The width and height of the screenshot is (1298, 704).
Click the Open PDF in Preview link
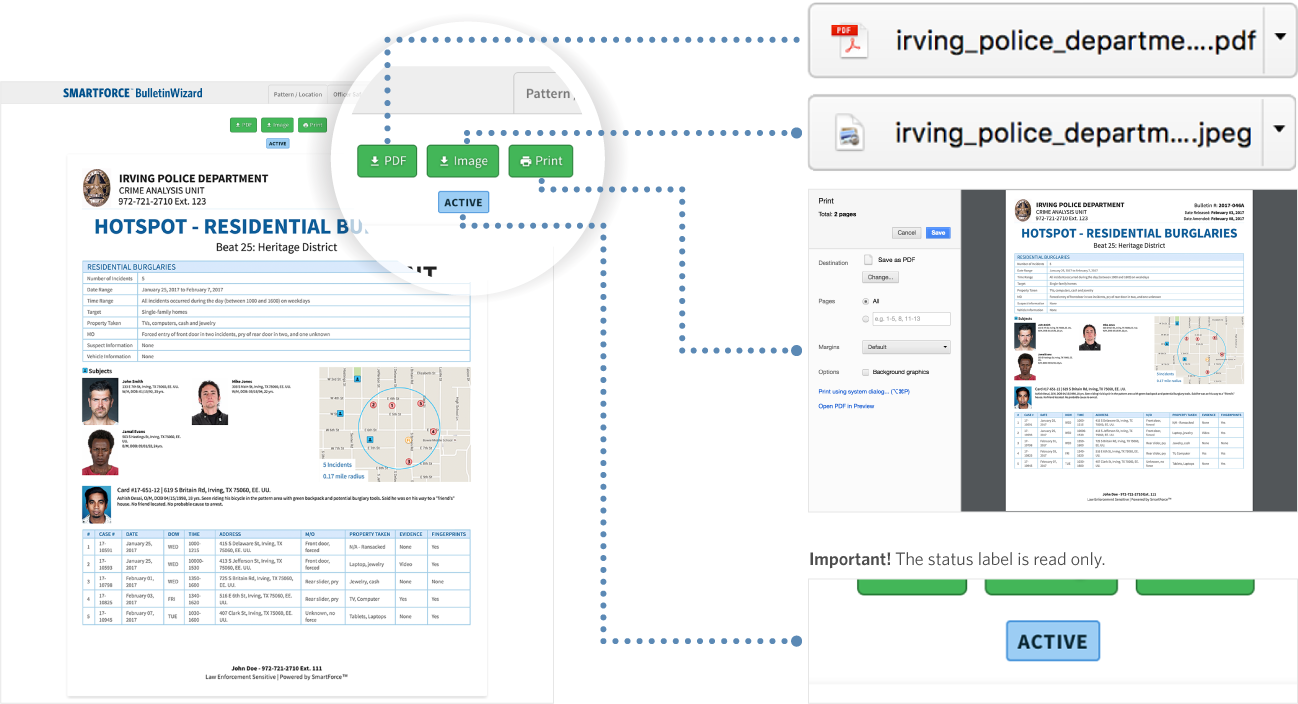[x=846, y=406]
